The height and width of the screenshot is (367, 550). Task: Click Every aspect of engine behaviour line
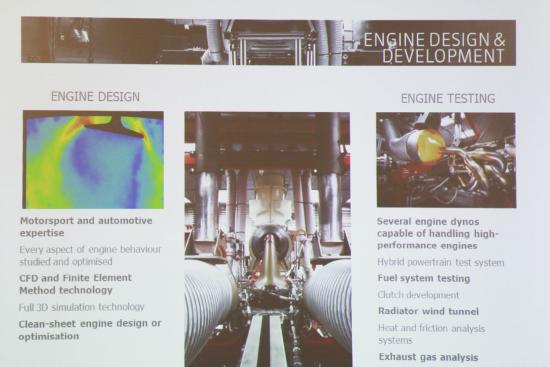pyautogui.click(x=90, y=255)
